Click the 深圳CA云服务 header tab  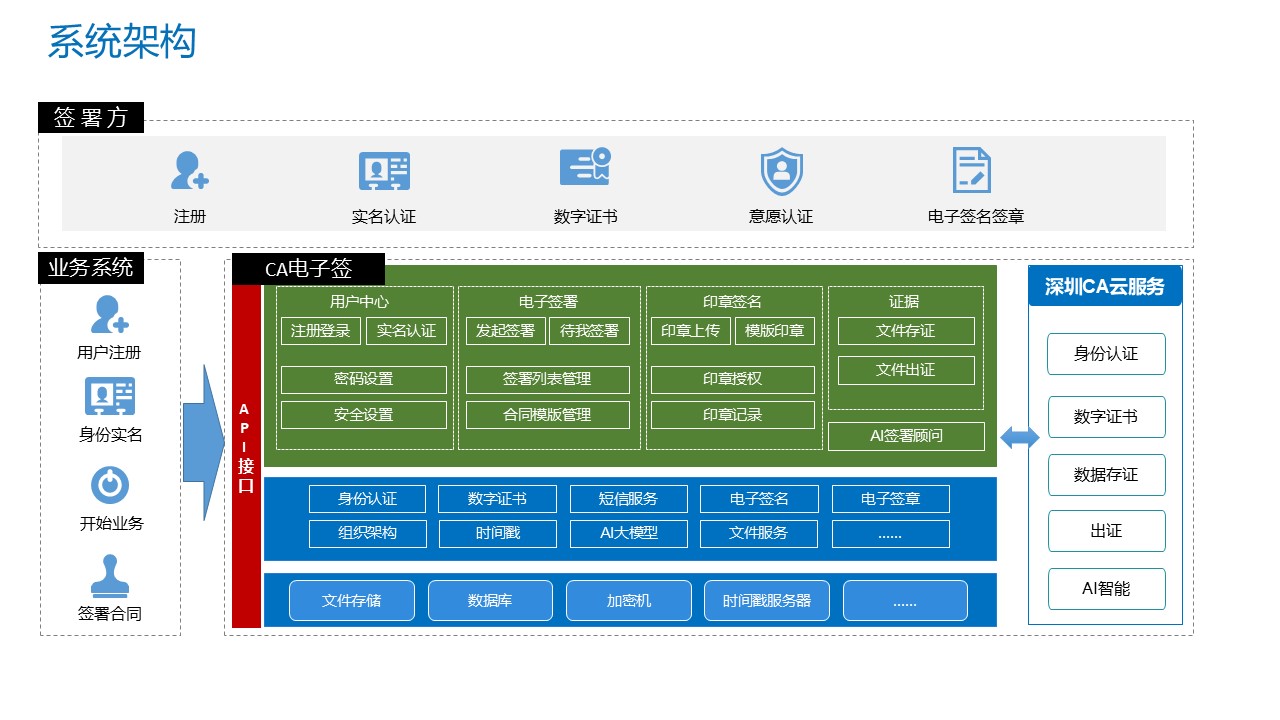(1105, 287)
